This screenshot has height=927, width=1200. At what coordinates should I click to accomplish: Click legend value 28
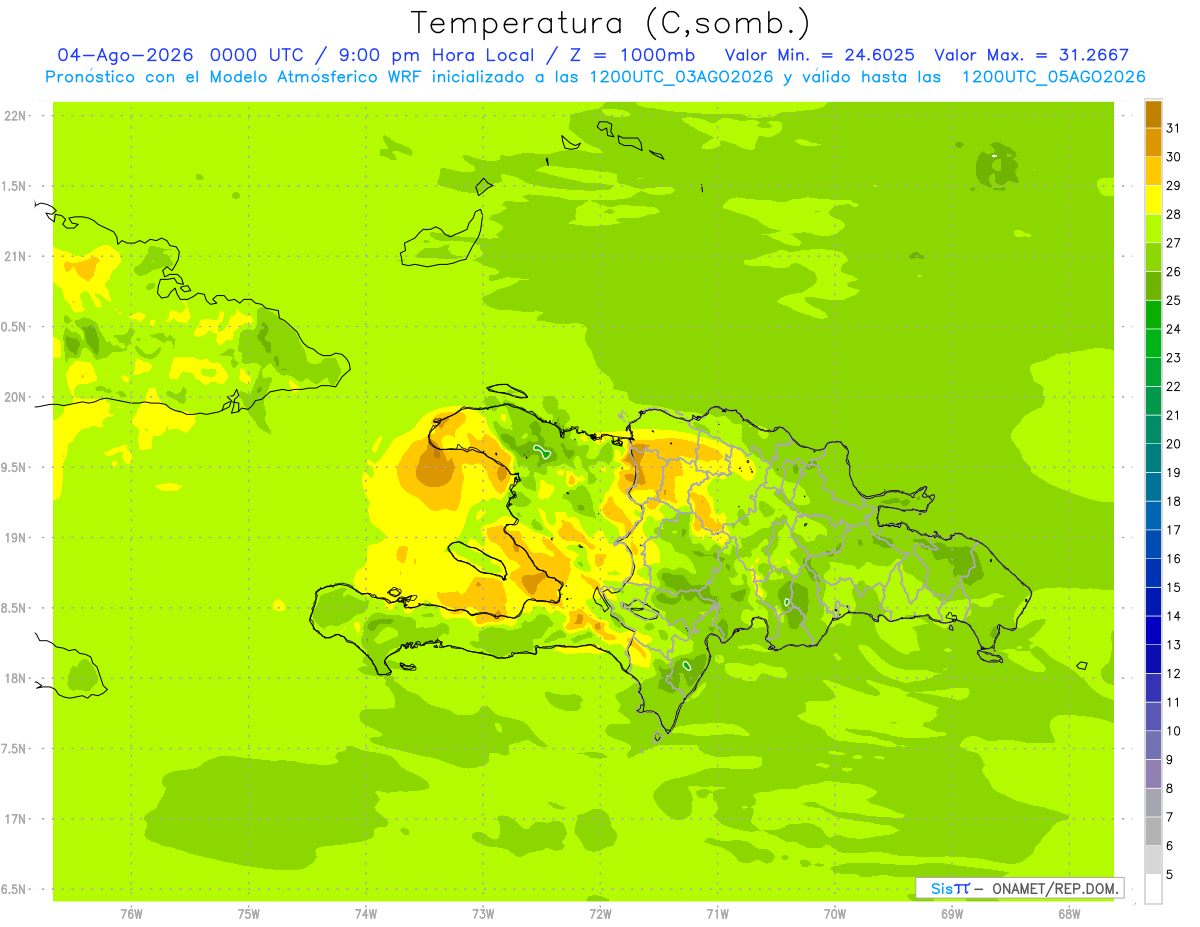tap(1174, 214)
